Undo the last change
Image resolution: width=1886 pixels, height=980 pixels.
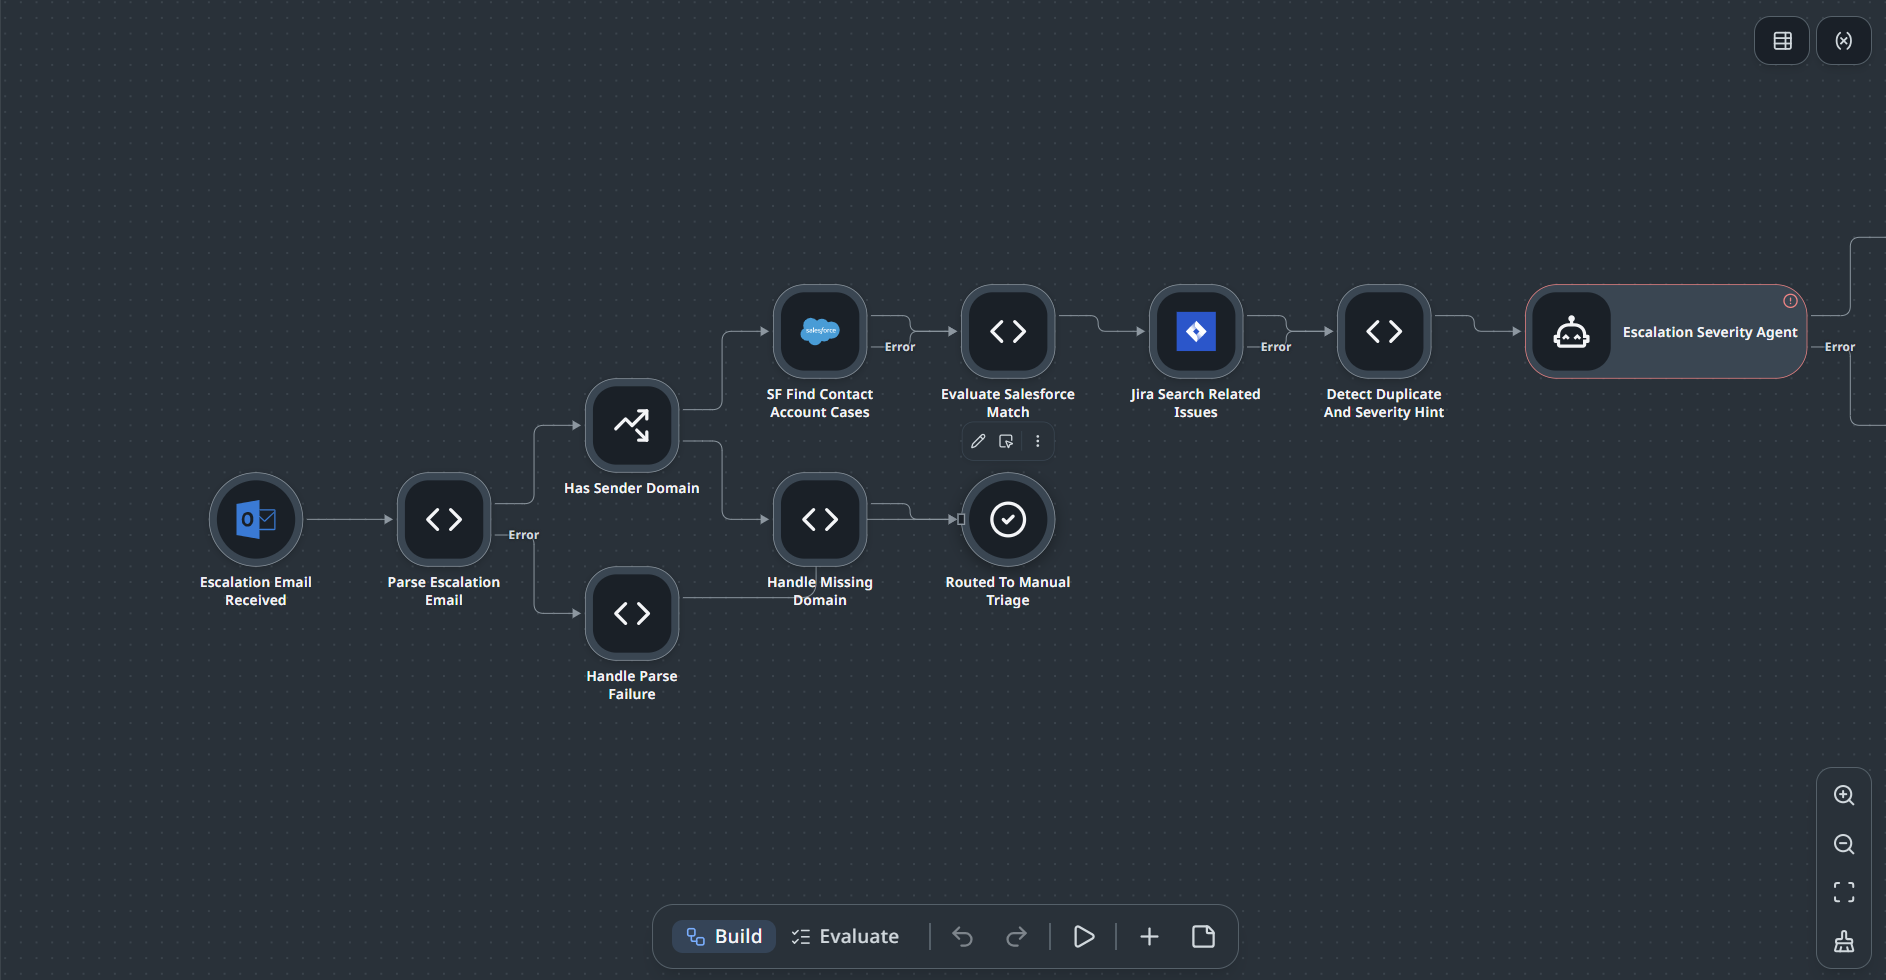[x=962, y=936]
